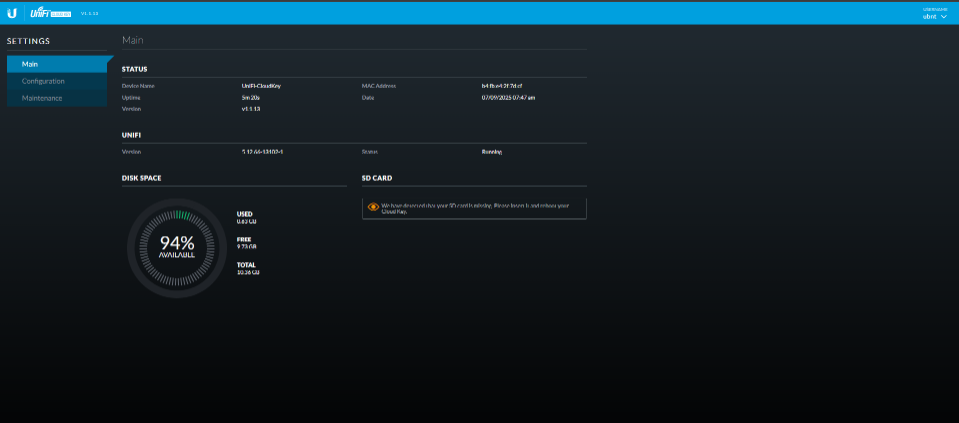Click the MAC address value
Viewport: 959px width, 423px height.
[502, 86]
